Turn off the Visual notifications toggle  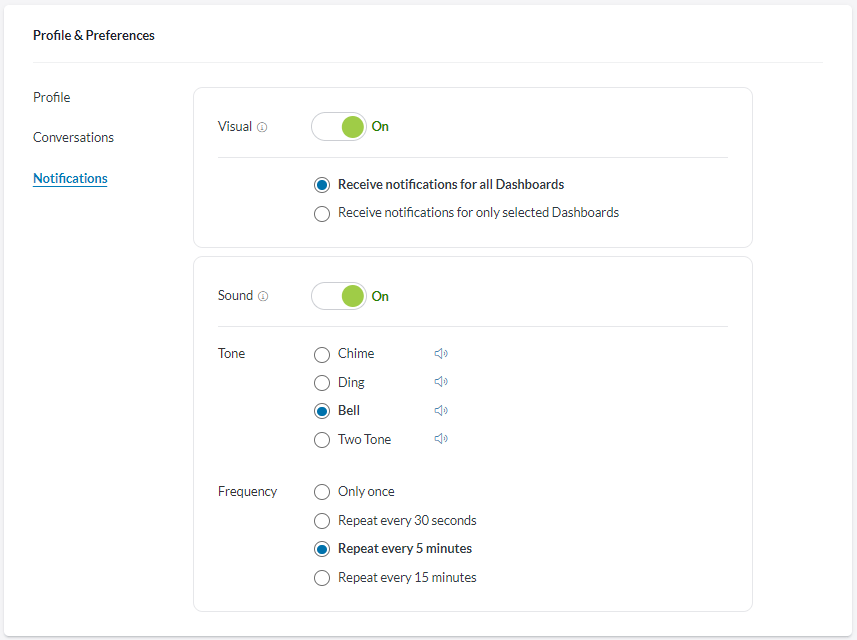pyautogui.click(x=339, y=127)
